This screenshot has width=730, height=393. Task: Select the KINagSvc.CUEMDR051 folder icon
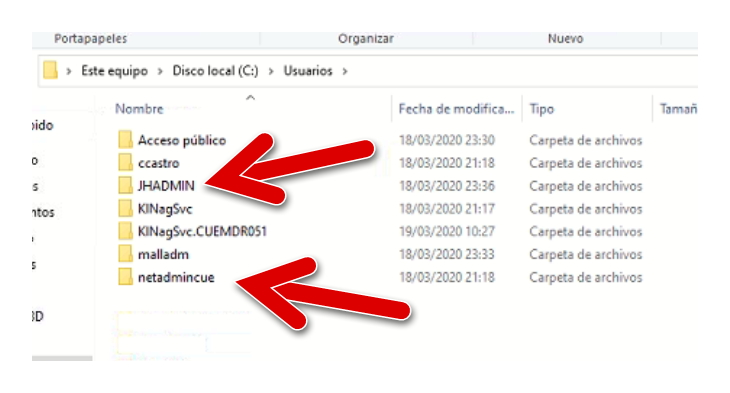pyautogui.click(x=125, y=231)
